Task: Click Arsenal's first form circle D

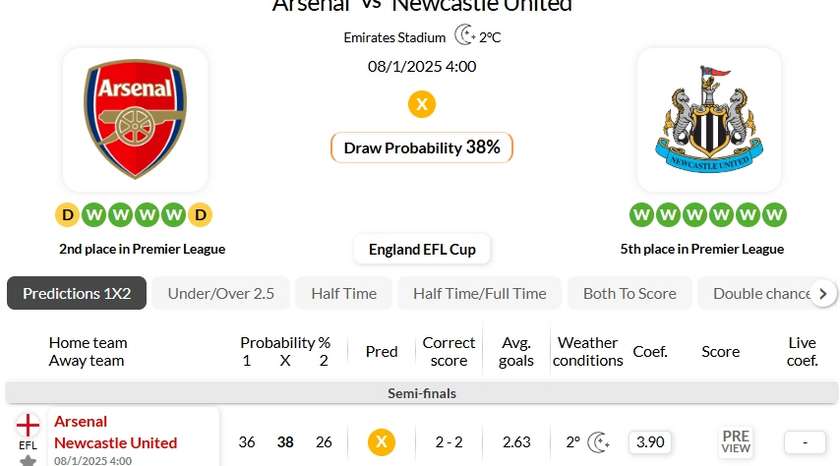Action: [x=68, y=214]
